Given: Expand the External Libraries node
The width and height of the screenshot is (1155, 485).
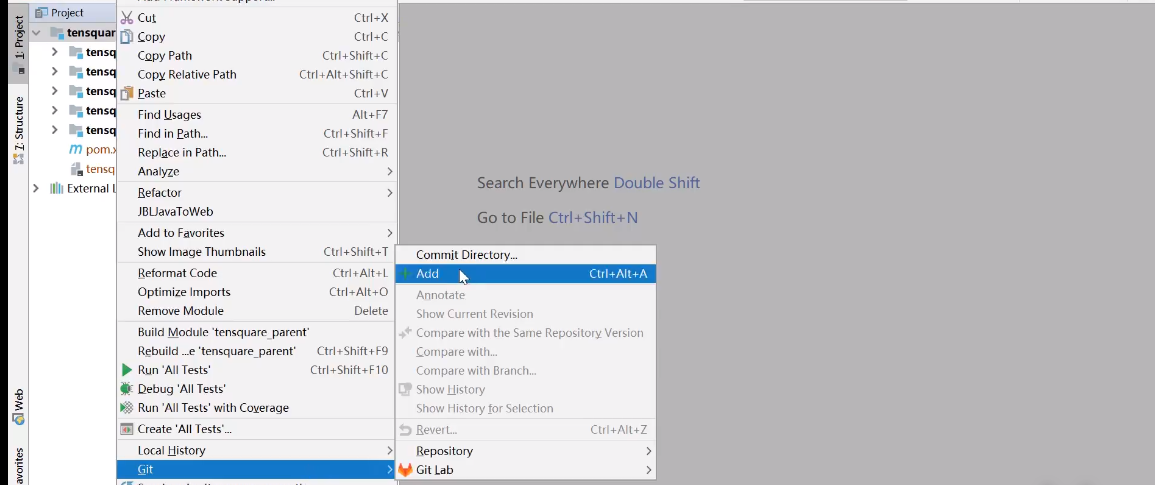Looking at the screenshot, I should click(35, 189).
